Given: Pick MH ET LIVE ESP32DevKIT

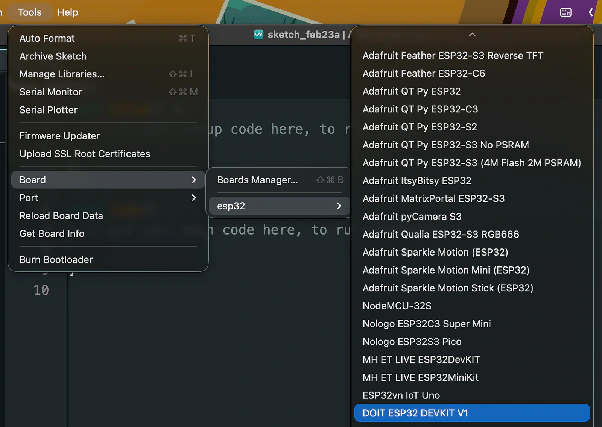Looking at the screenshot, I should pos(472,360).
